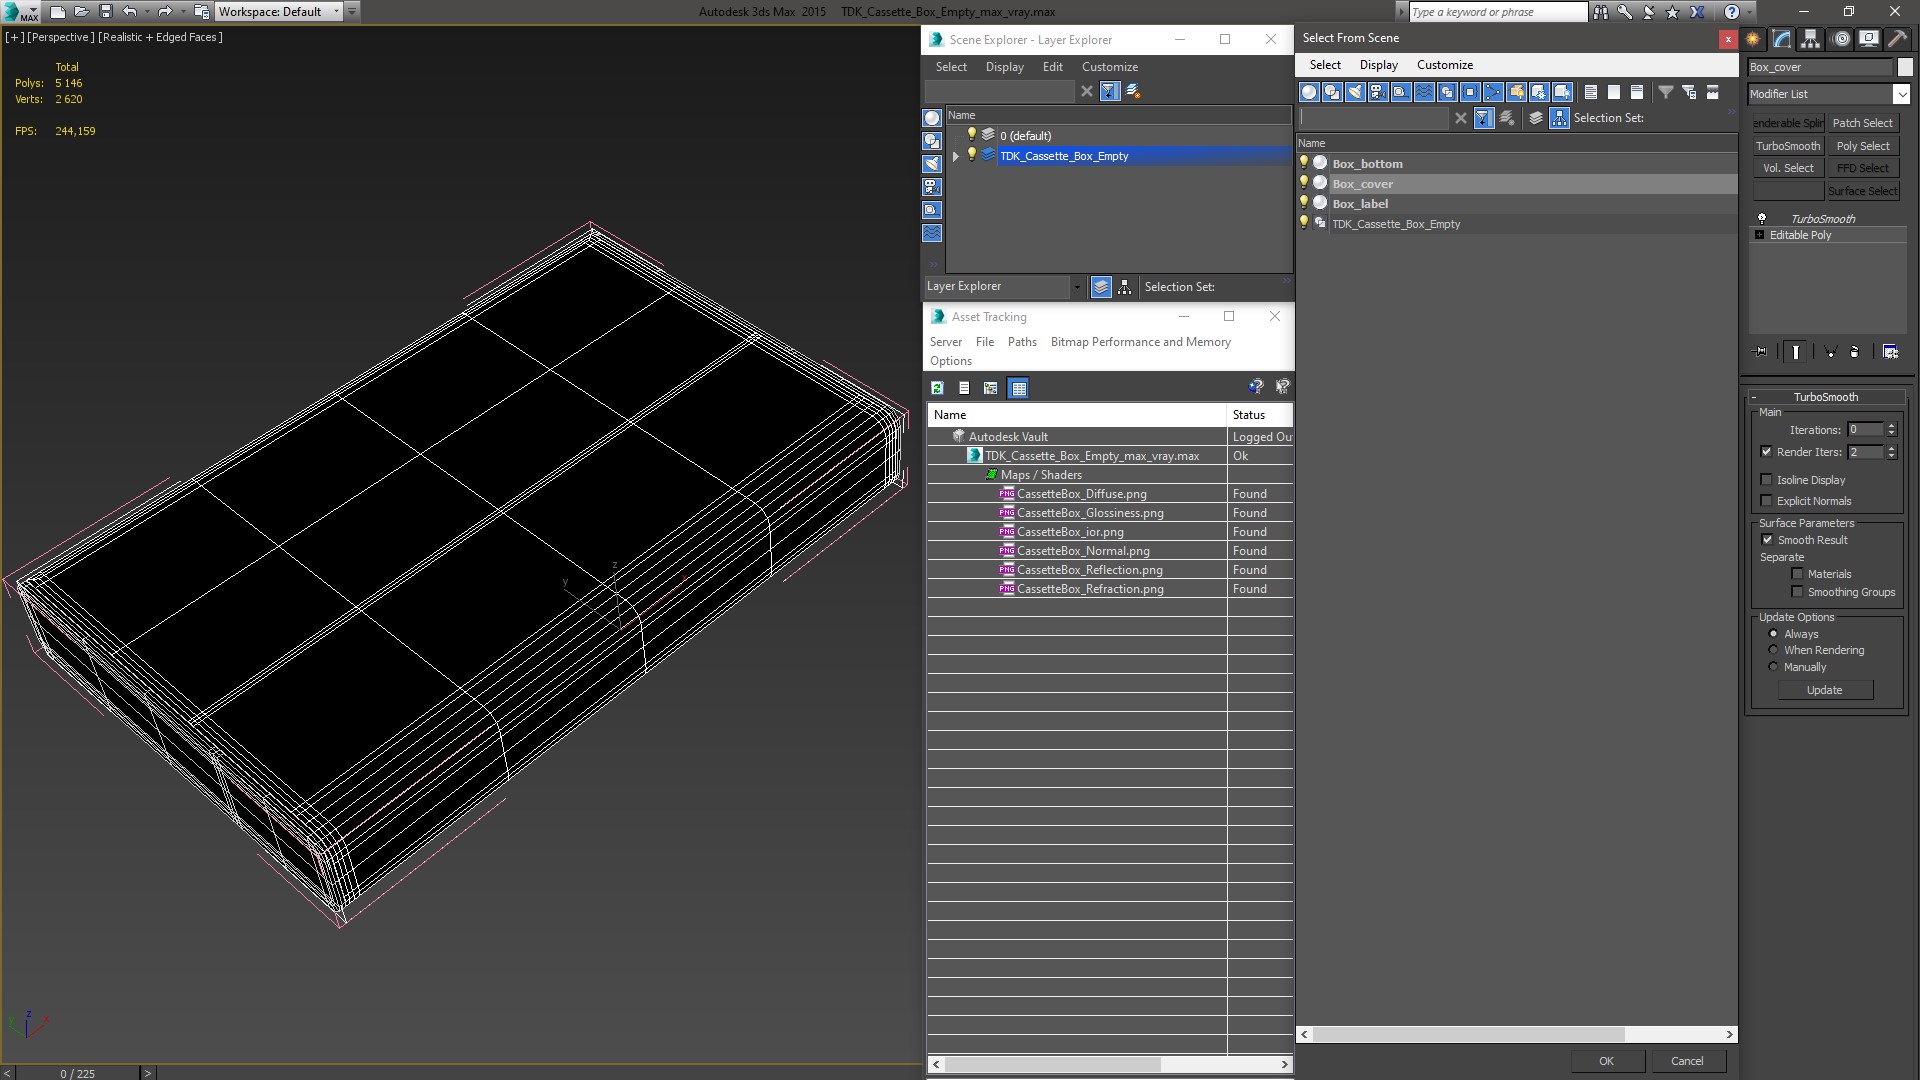1920x1080 pixels.
Task: Click Remove modifier trash icon
Action: click(x=1854, y=352)
